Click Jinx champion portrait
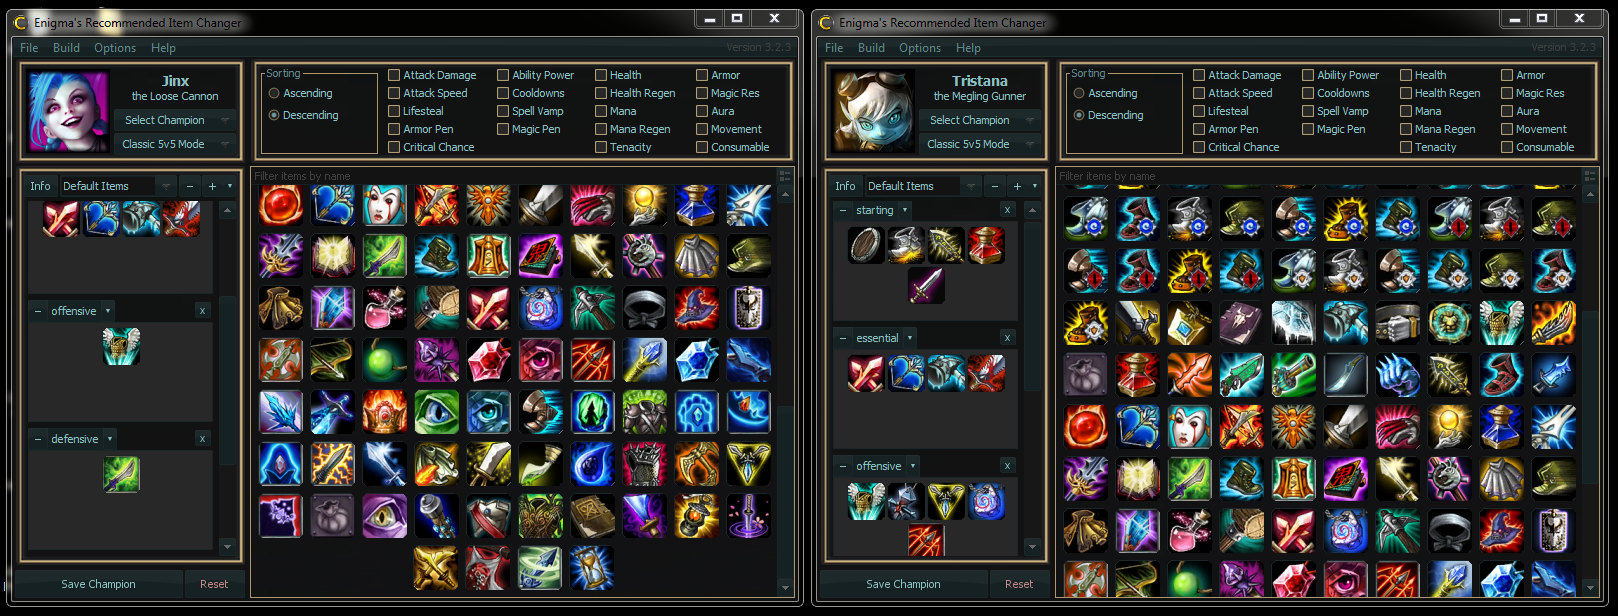 coord(68,111)
